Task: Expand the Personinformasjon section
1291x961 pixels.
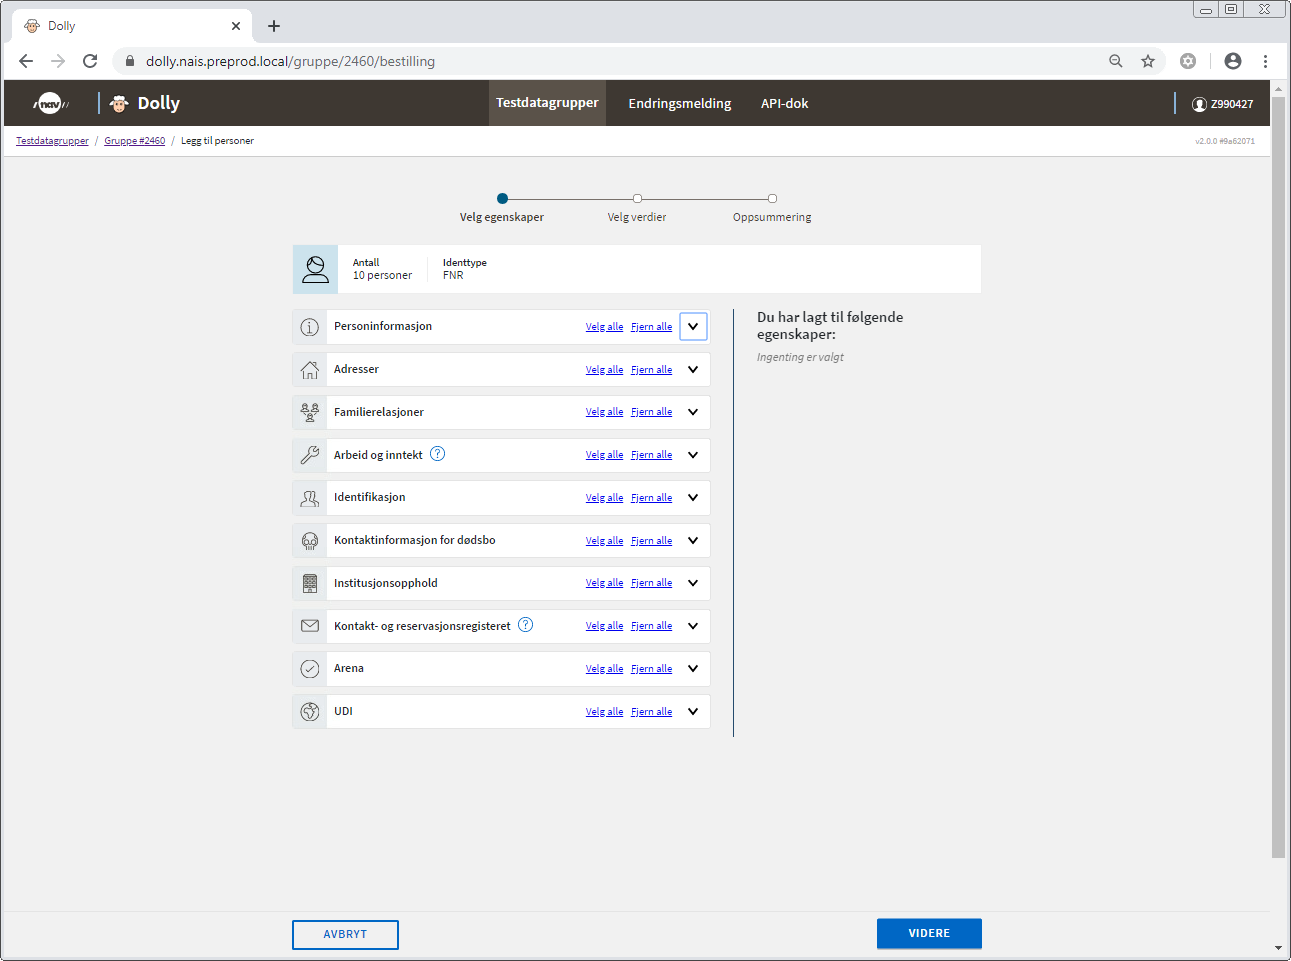Action: tap(693, 327)
